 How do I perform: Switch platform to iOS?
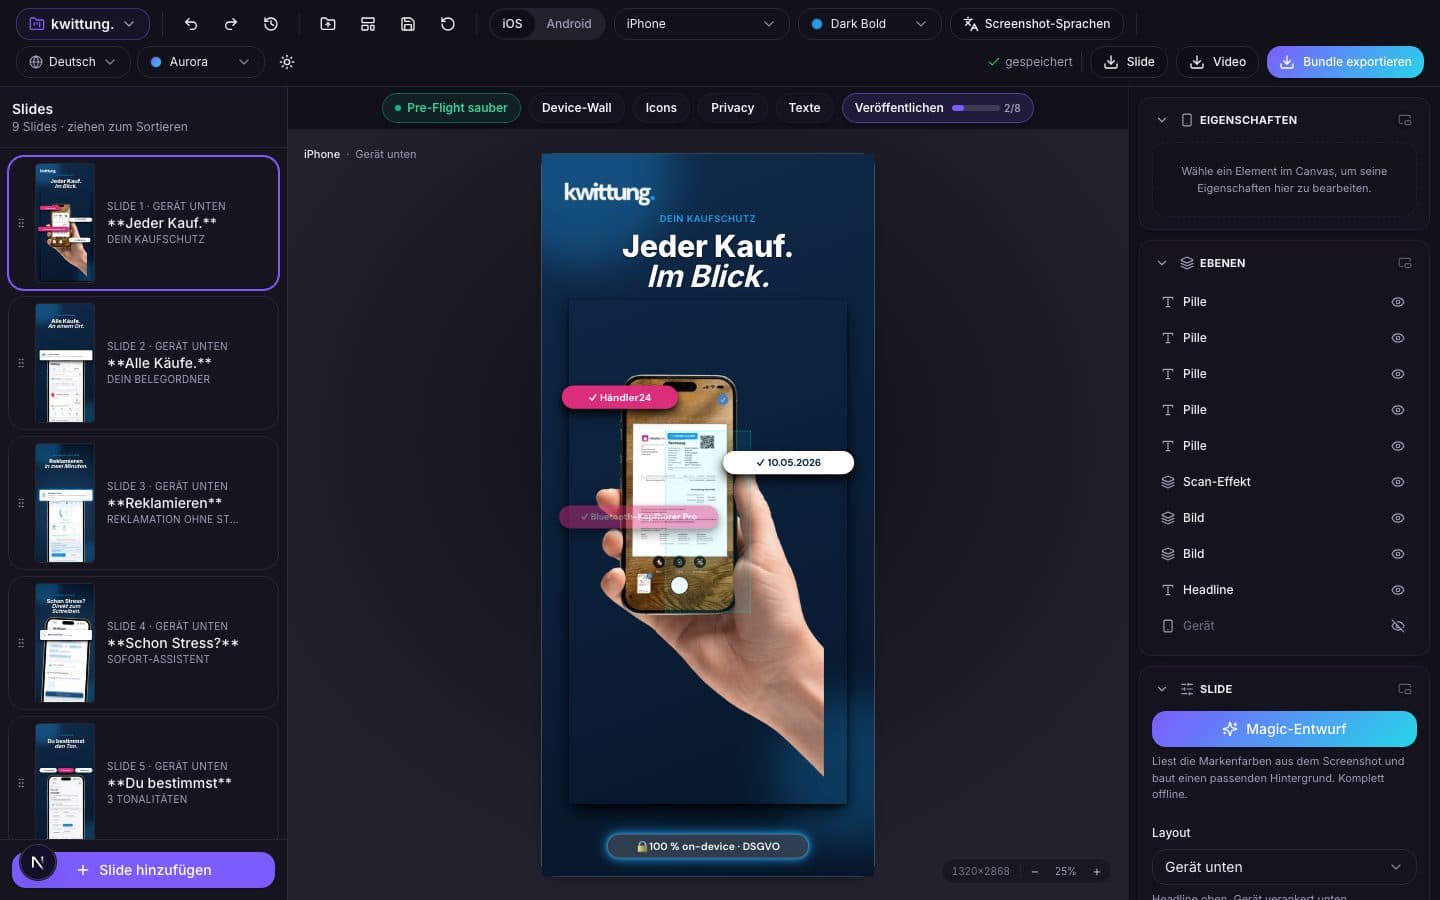(x=512, y=24)
